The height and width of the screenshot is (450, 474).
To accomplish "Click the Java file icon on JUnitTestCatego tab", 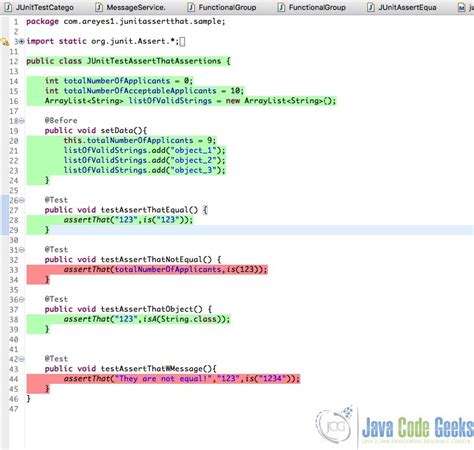I will pos(8,7).
